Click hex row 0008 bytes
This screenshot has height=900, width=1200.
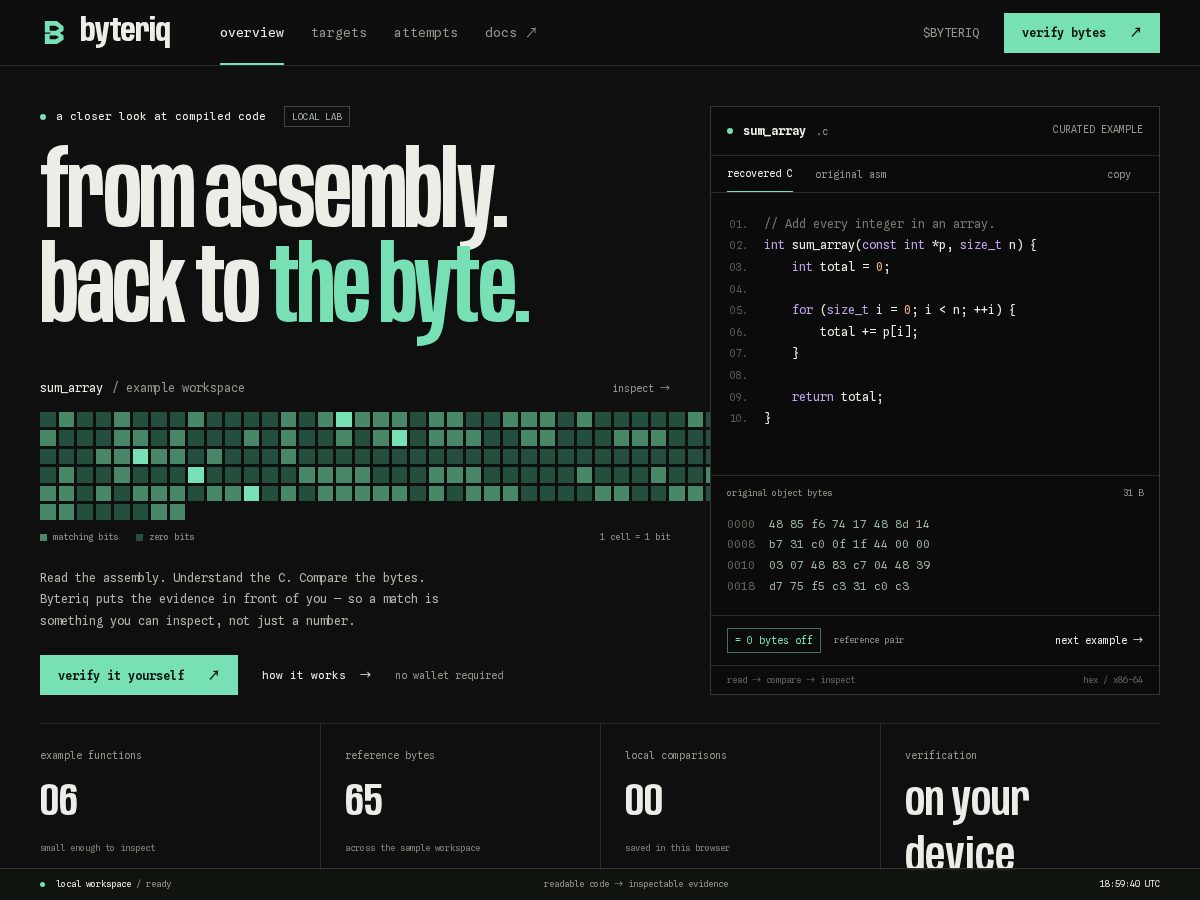(849, 544)
